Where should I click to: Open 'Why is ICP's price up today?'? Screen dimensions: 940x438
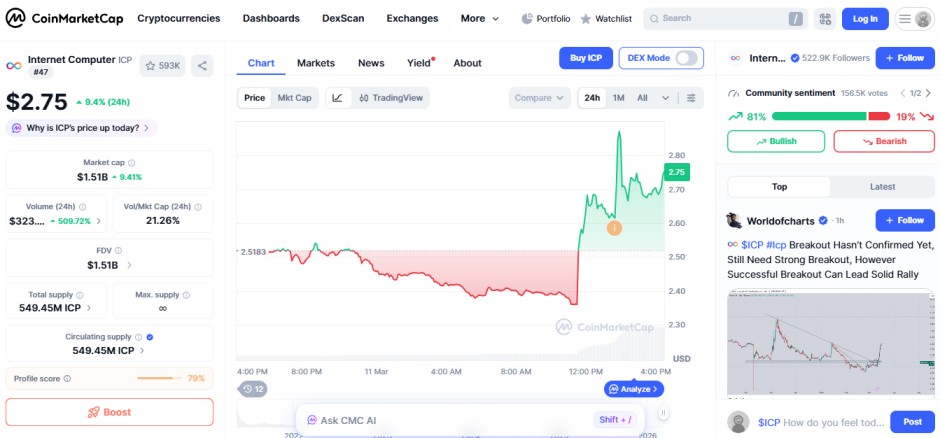(x=82, y=128)
